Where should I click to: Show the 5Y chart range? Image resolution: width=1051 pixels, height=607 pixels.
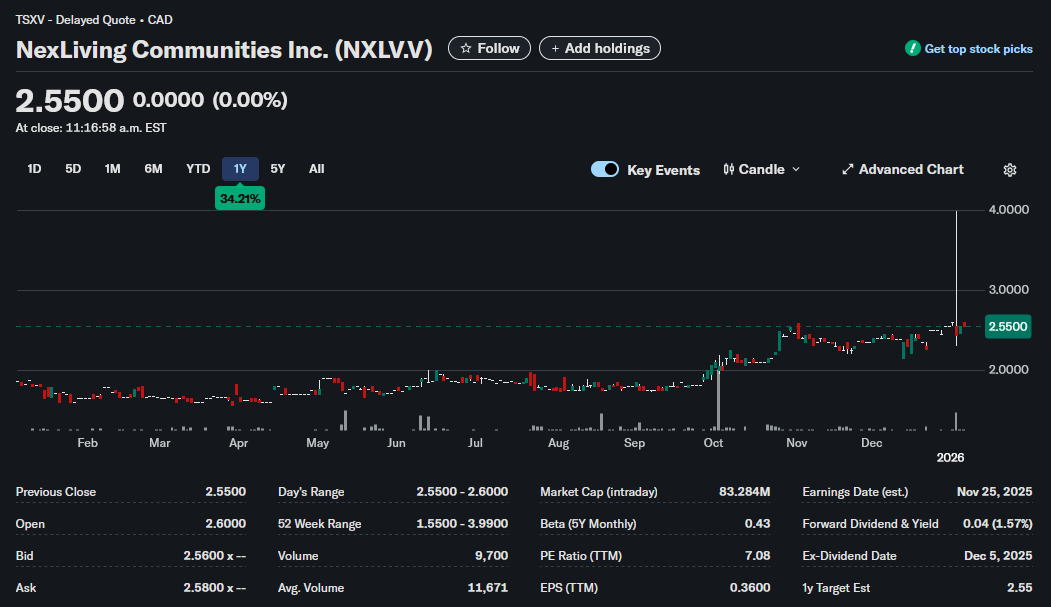[x=277, y=169]
